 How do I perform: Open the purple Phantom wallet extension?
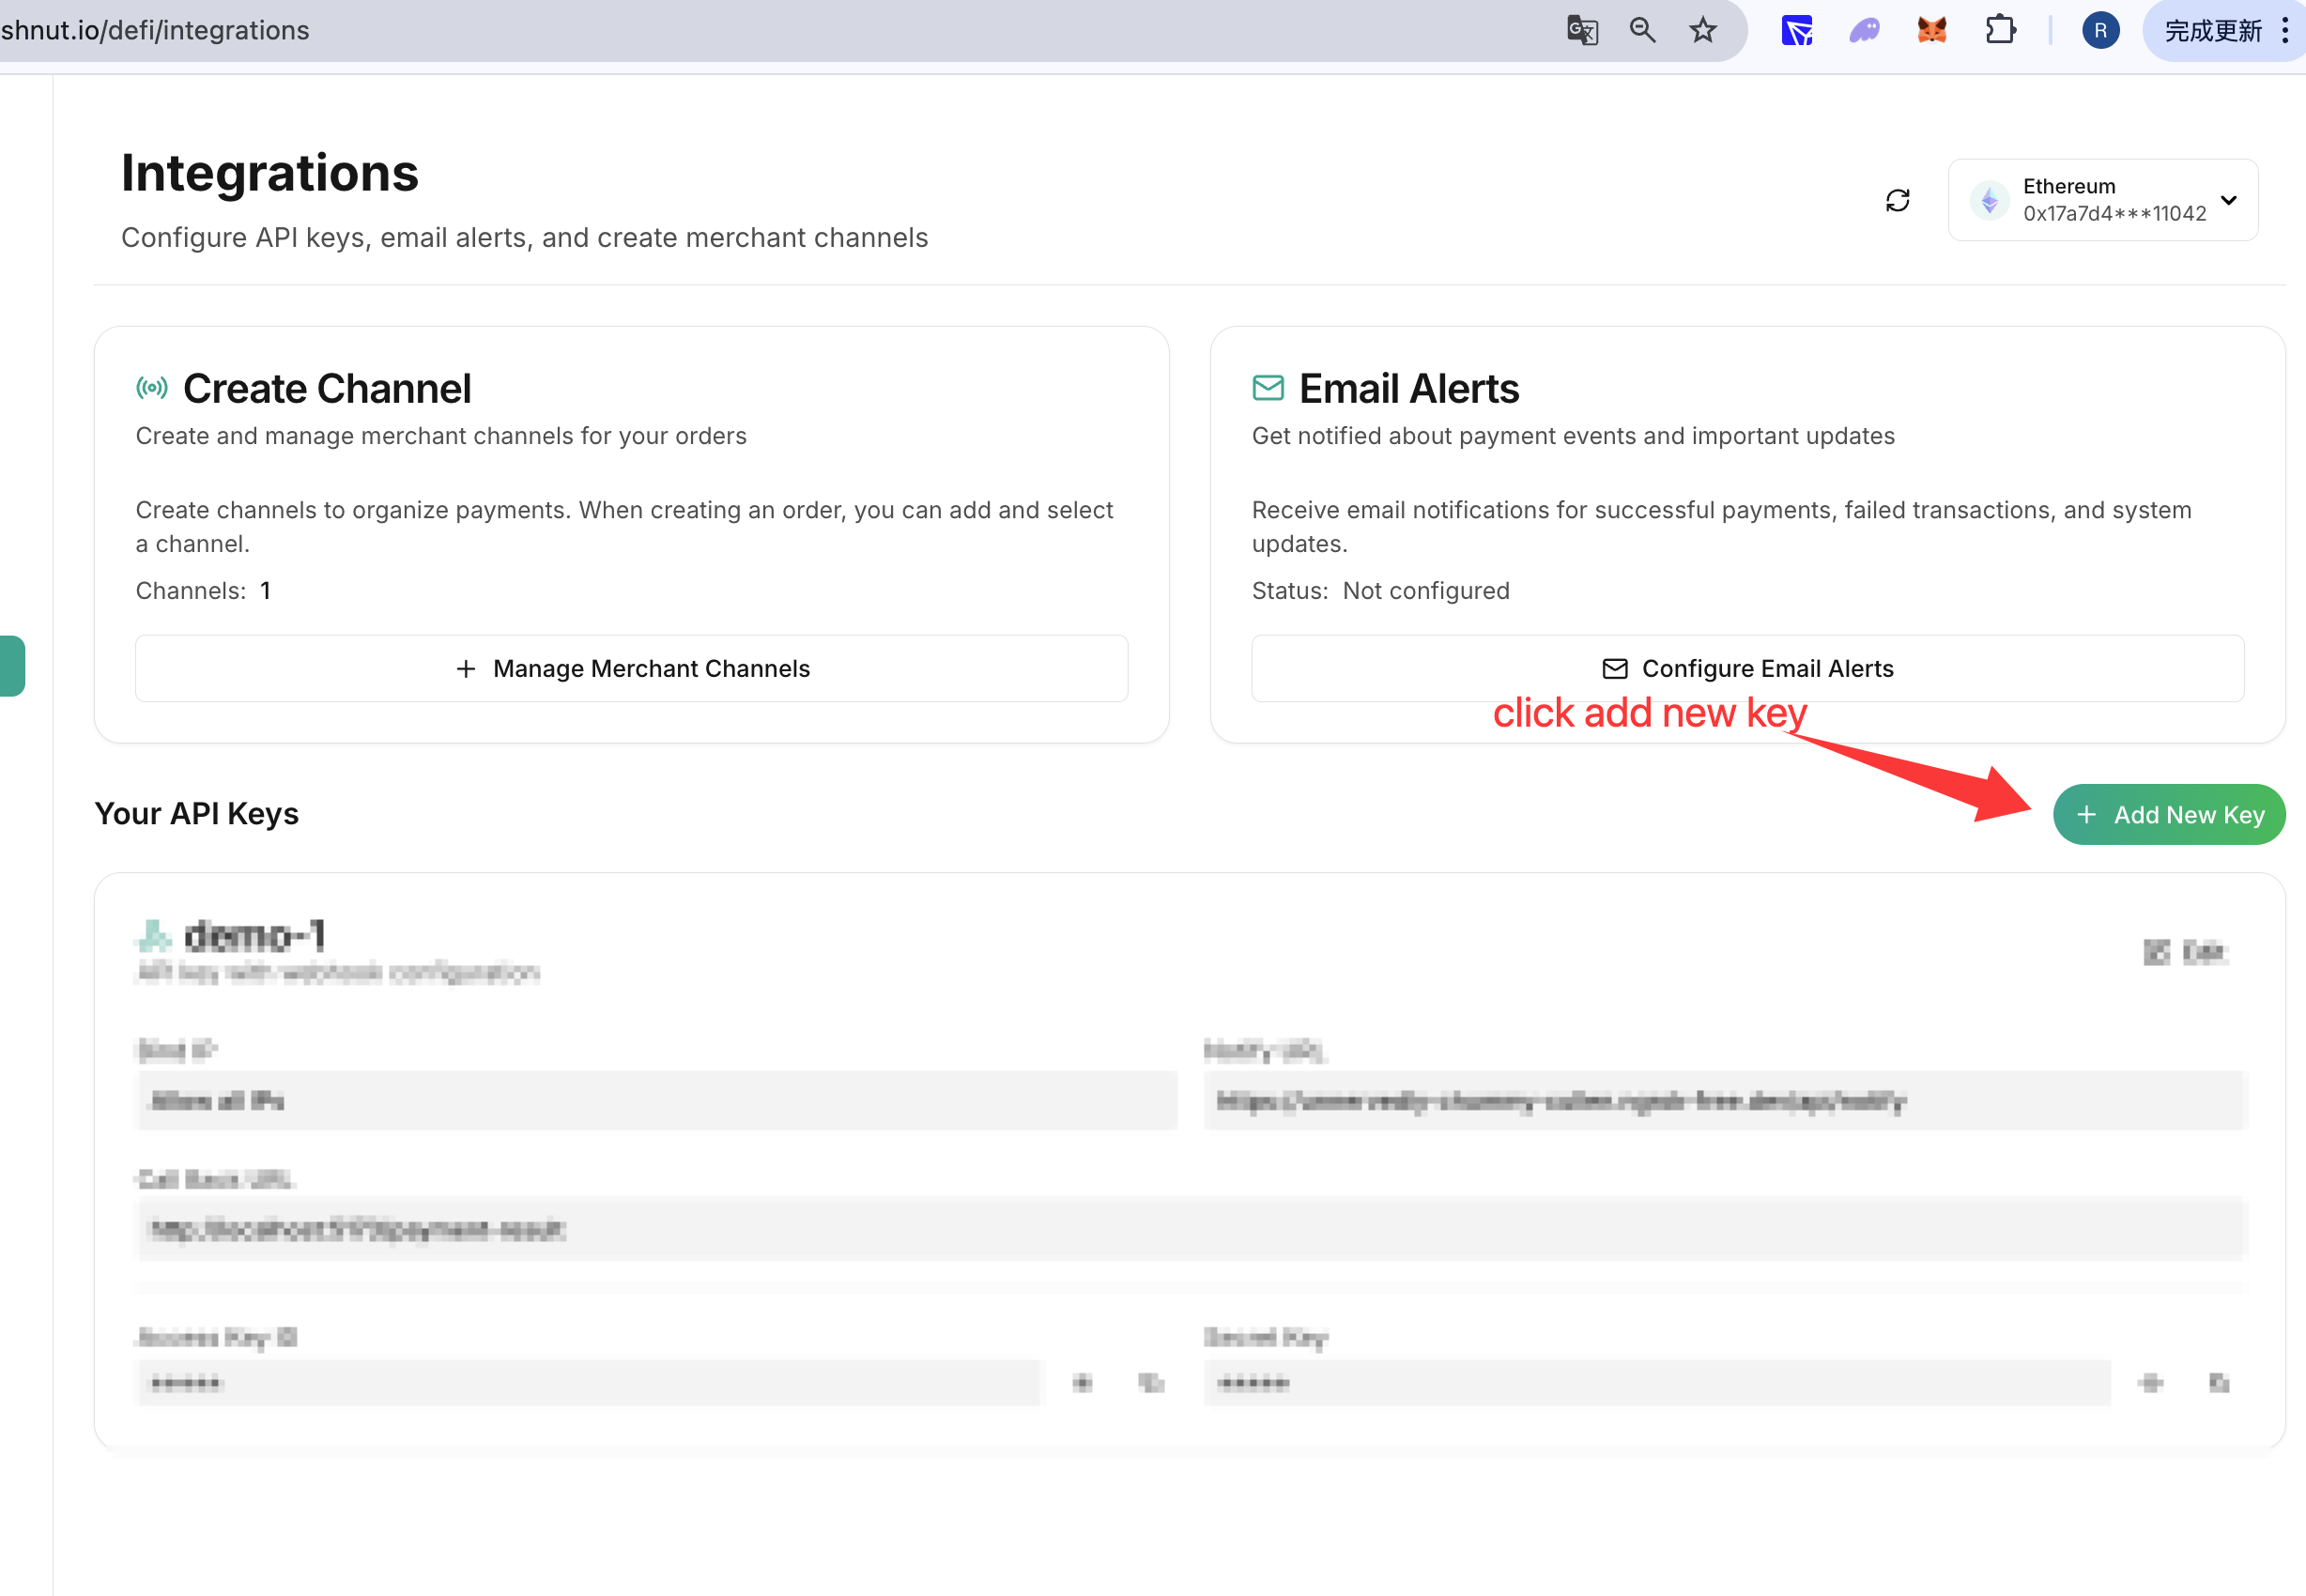[1864, 31]
